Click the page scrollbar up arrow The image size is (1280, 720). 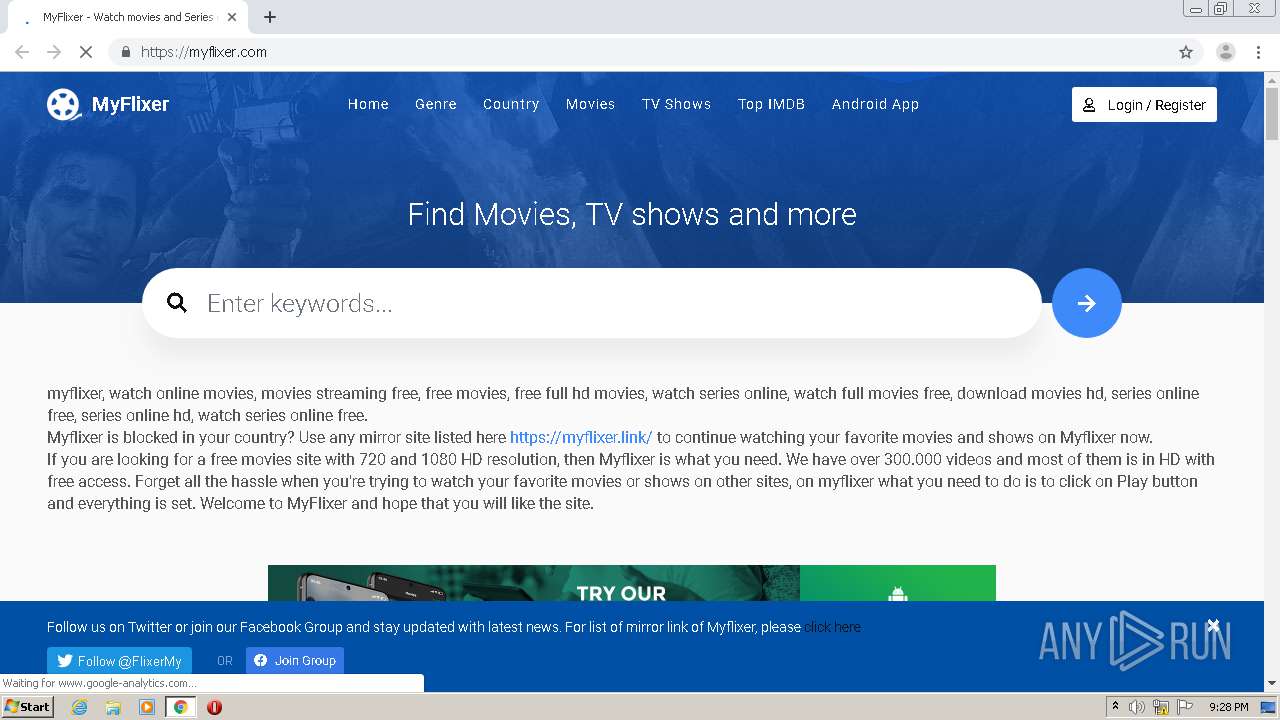point(1272,79)
